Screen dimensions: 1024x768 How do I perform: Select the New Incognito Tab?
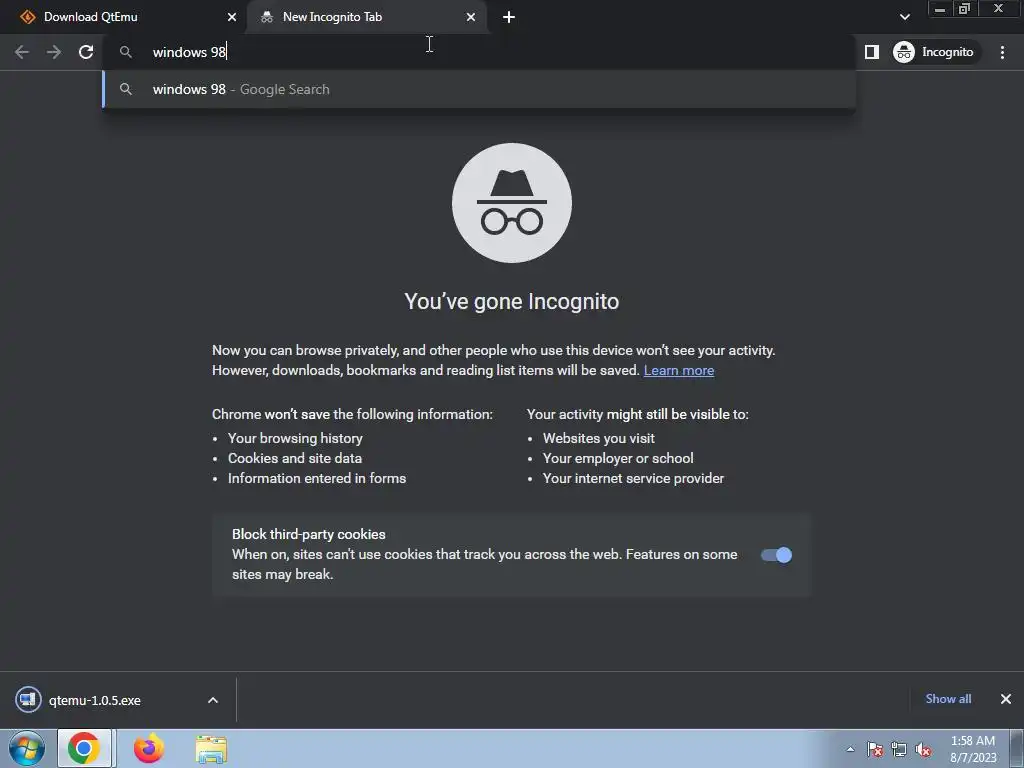366,17
